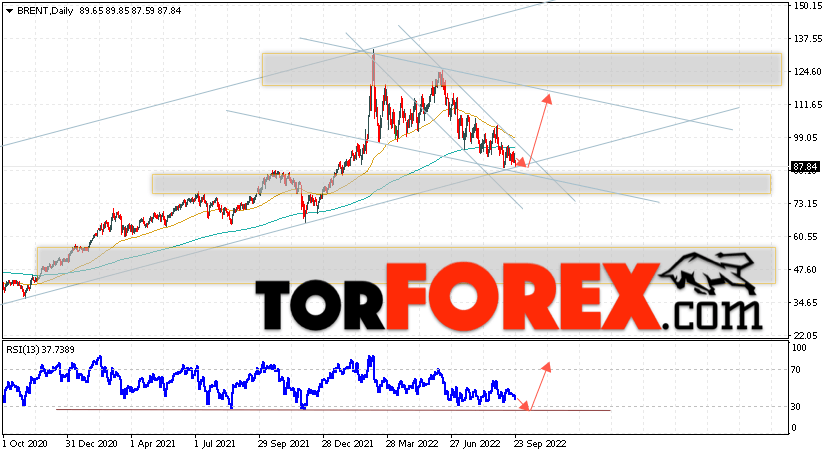Viewport: 828px width, 455px height.
Task: Click the 1 Oct 2020 date label
Action: click(25, 443)
